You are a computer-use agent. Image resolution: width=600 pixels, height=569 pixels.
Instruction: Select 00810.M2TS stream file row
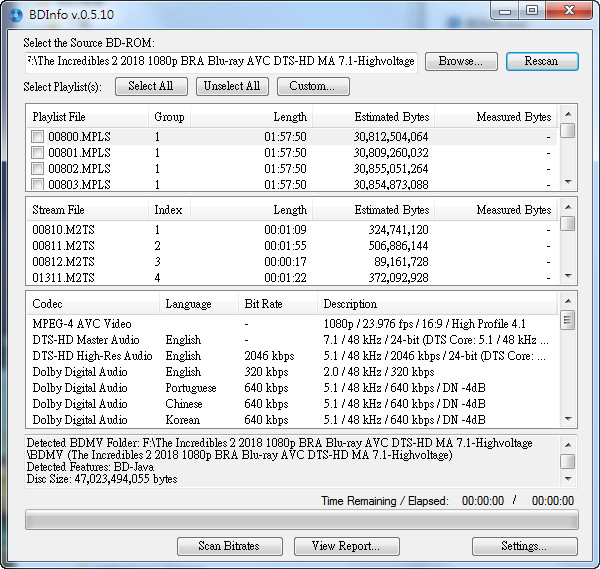pyautogui.click(x=292, y=230)
